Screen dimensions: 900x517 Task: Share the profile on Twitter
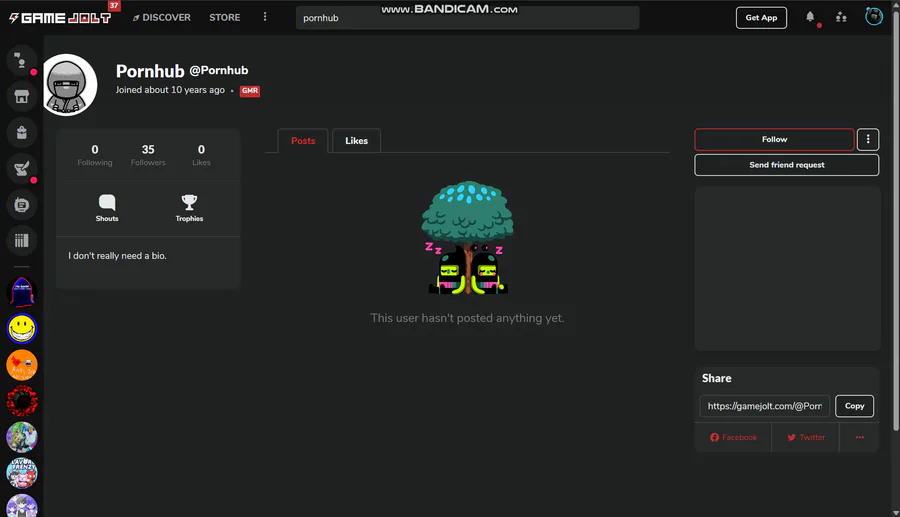[x=805, y=437]
